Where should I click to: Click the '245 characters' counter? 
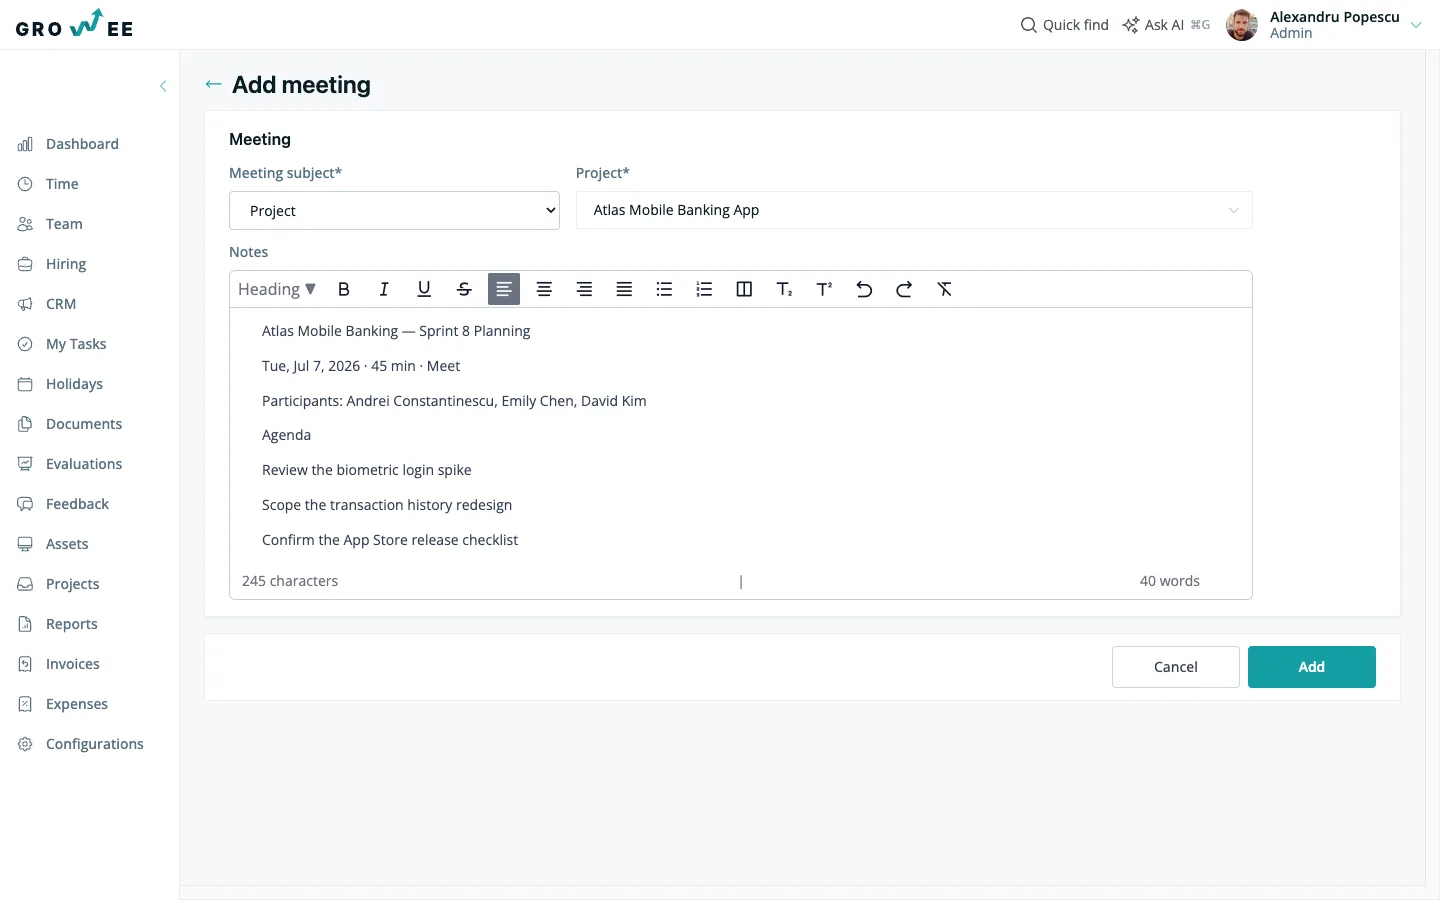290,581
